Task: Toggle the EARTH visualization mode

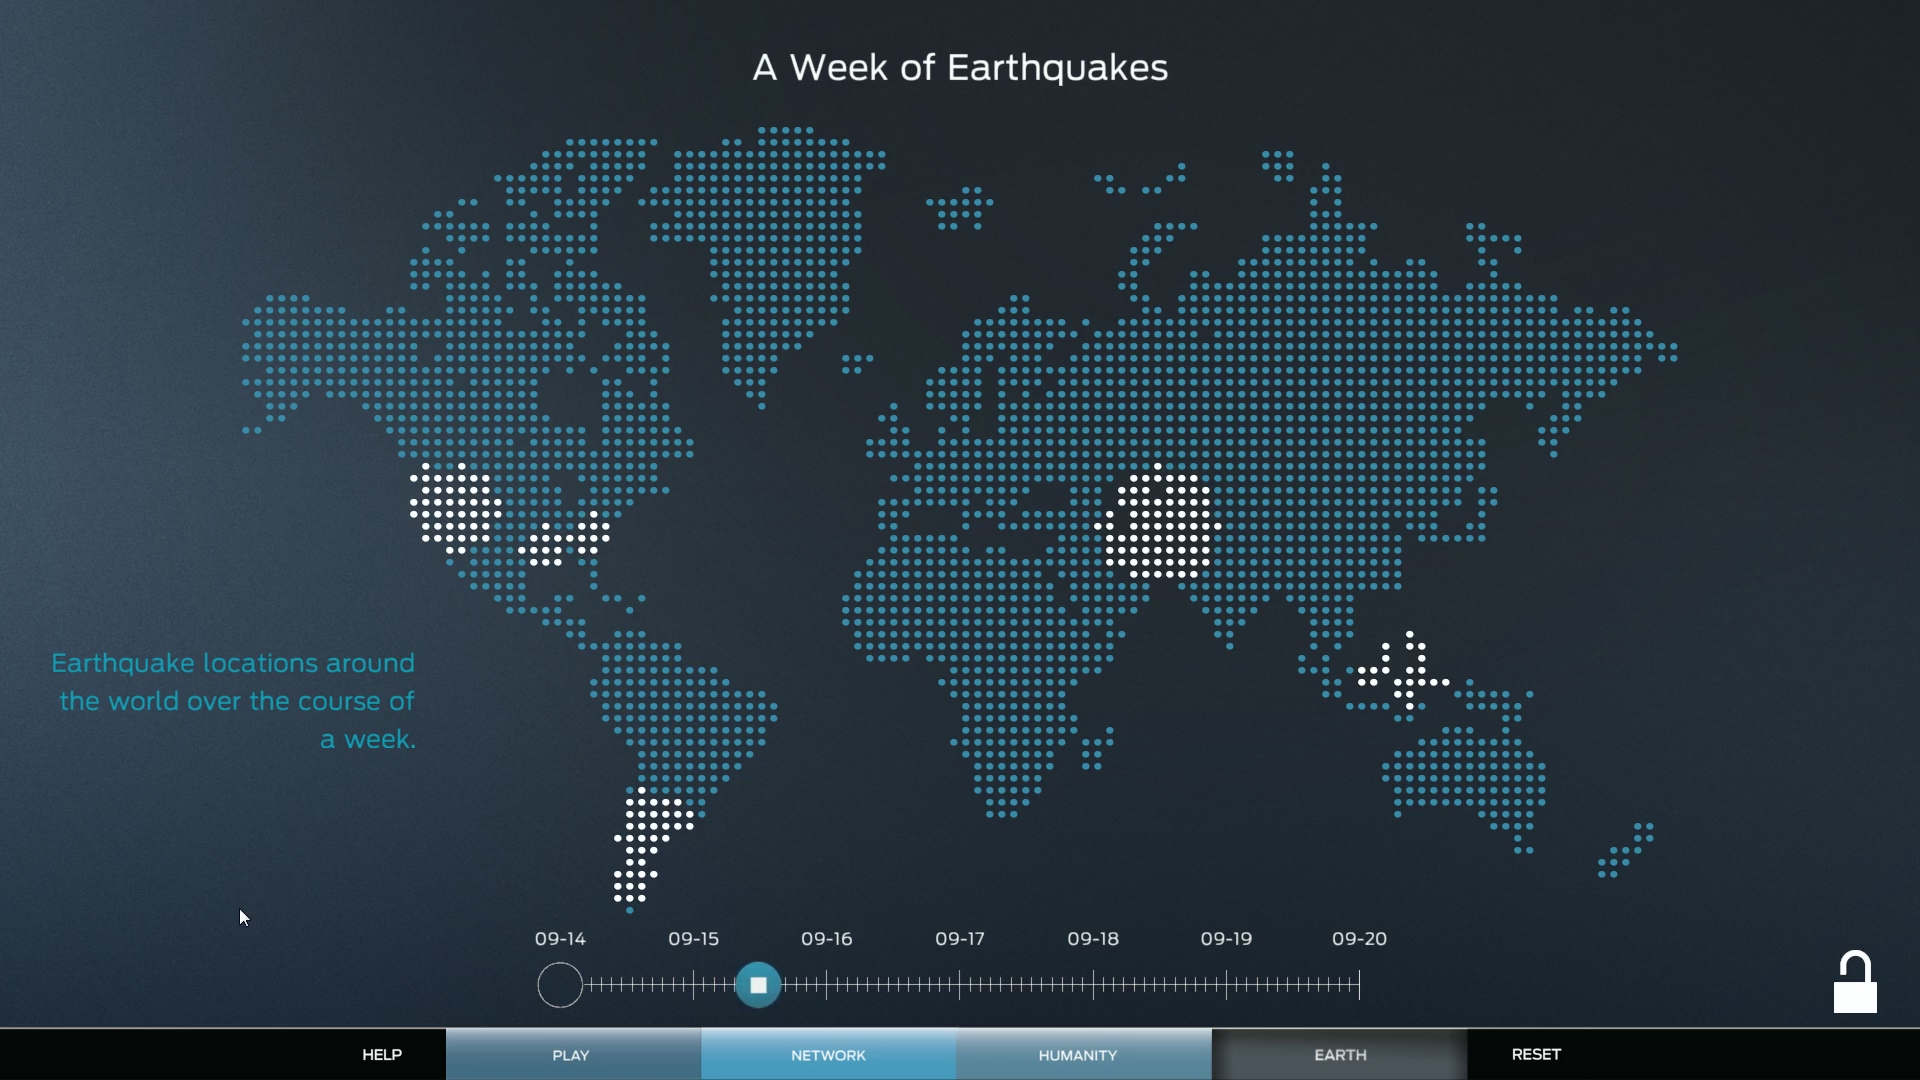Action: tap(1339, 1054)
